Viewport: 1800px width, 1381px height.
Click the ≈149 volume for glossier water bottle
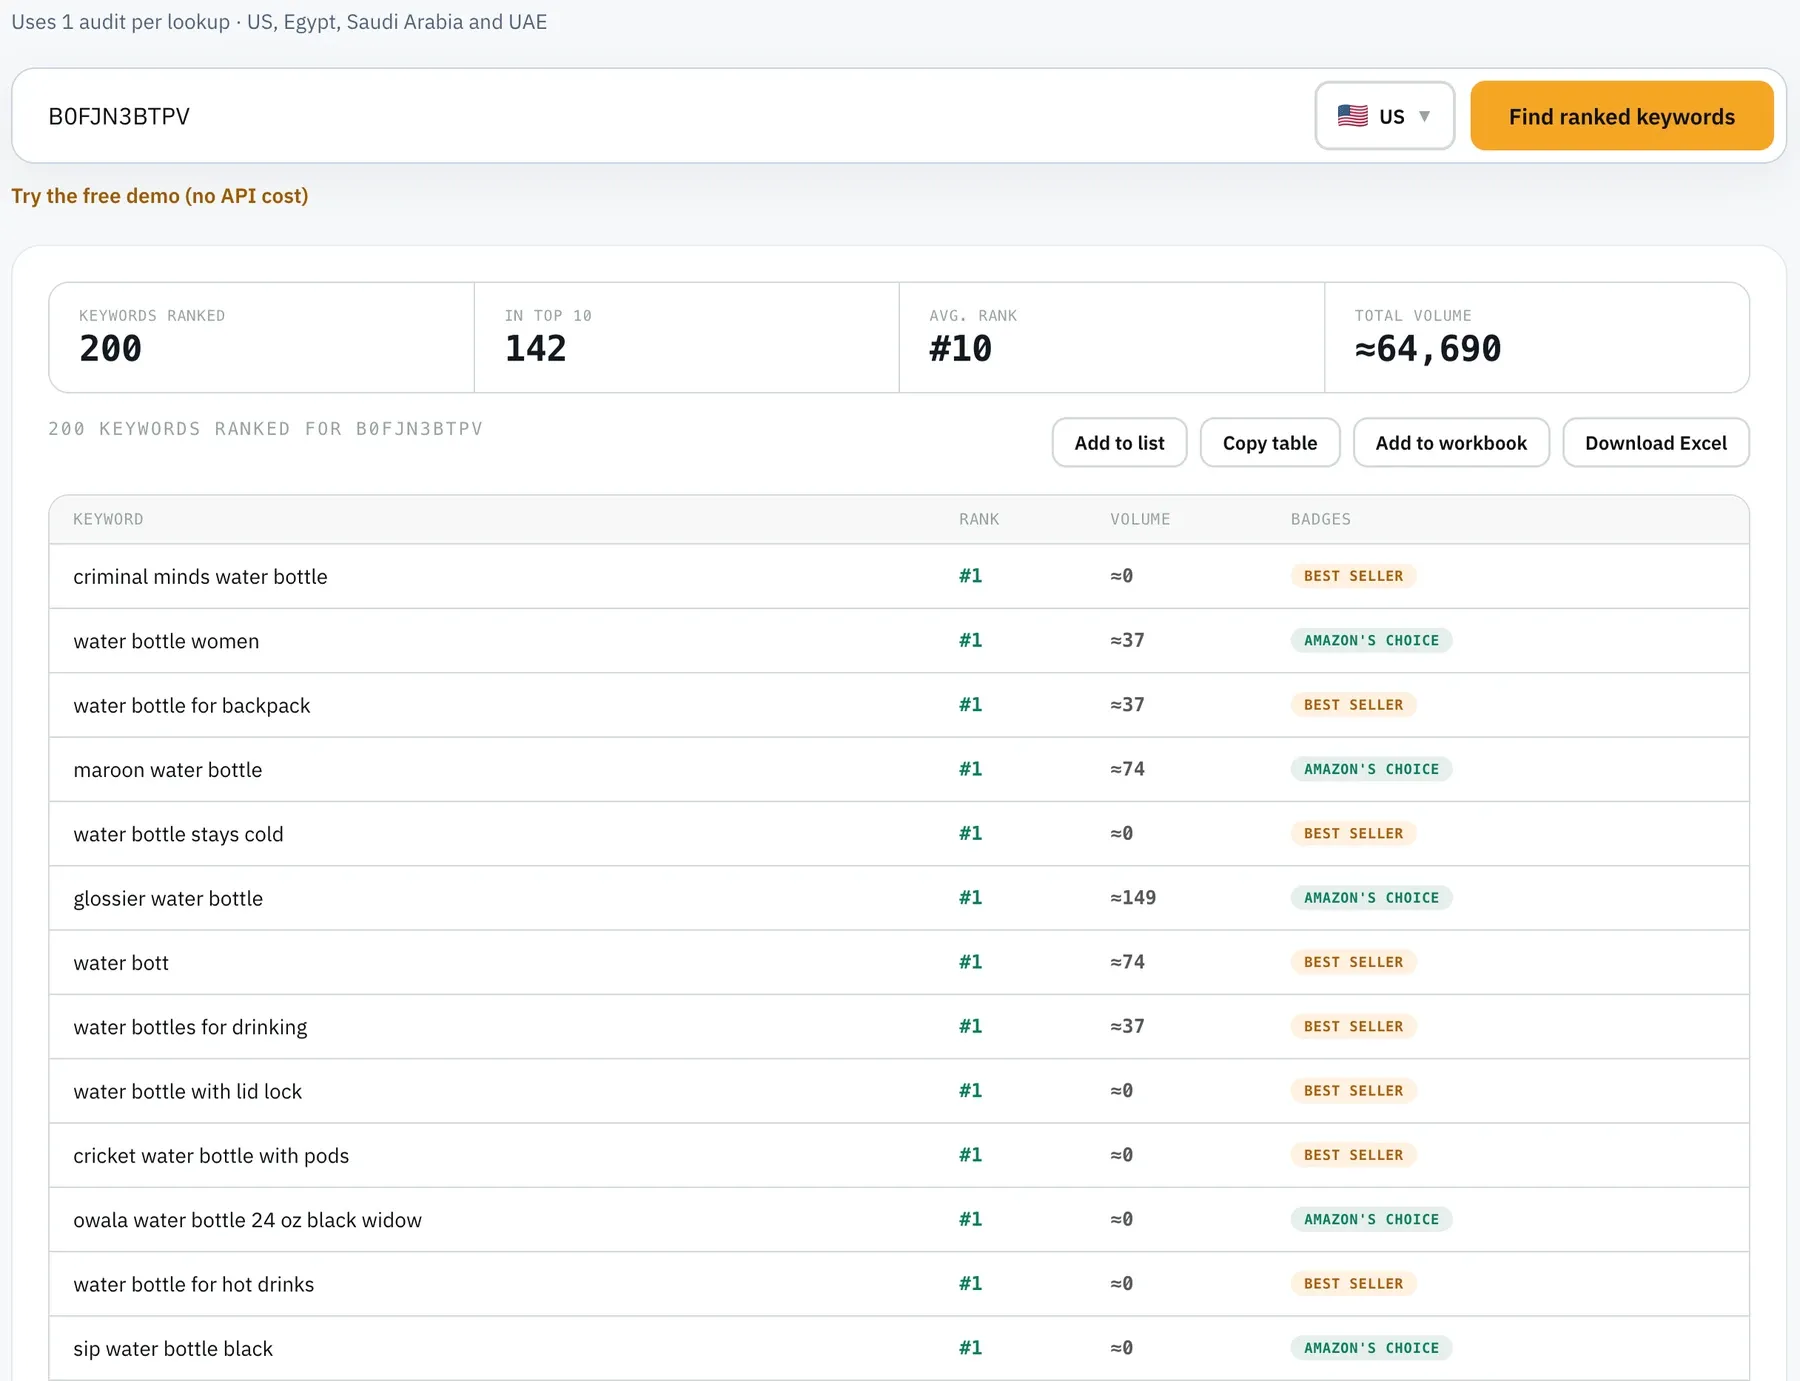[x=1133, y=898]
